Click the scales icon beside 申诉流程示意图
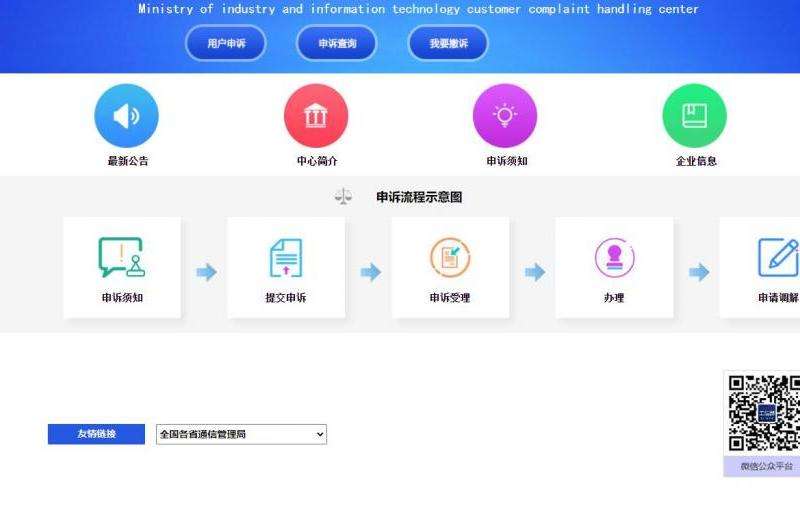 [x=344, y=197]
